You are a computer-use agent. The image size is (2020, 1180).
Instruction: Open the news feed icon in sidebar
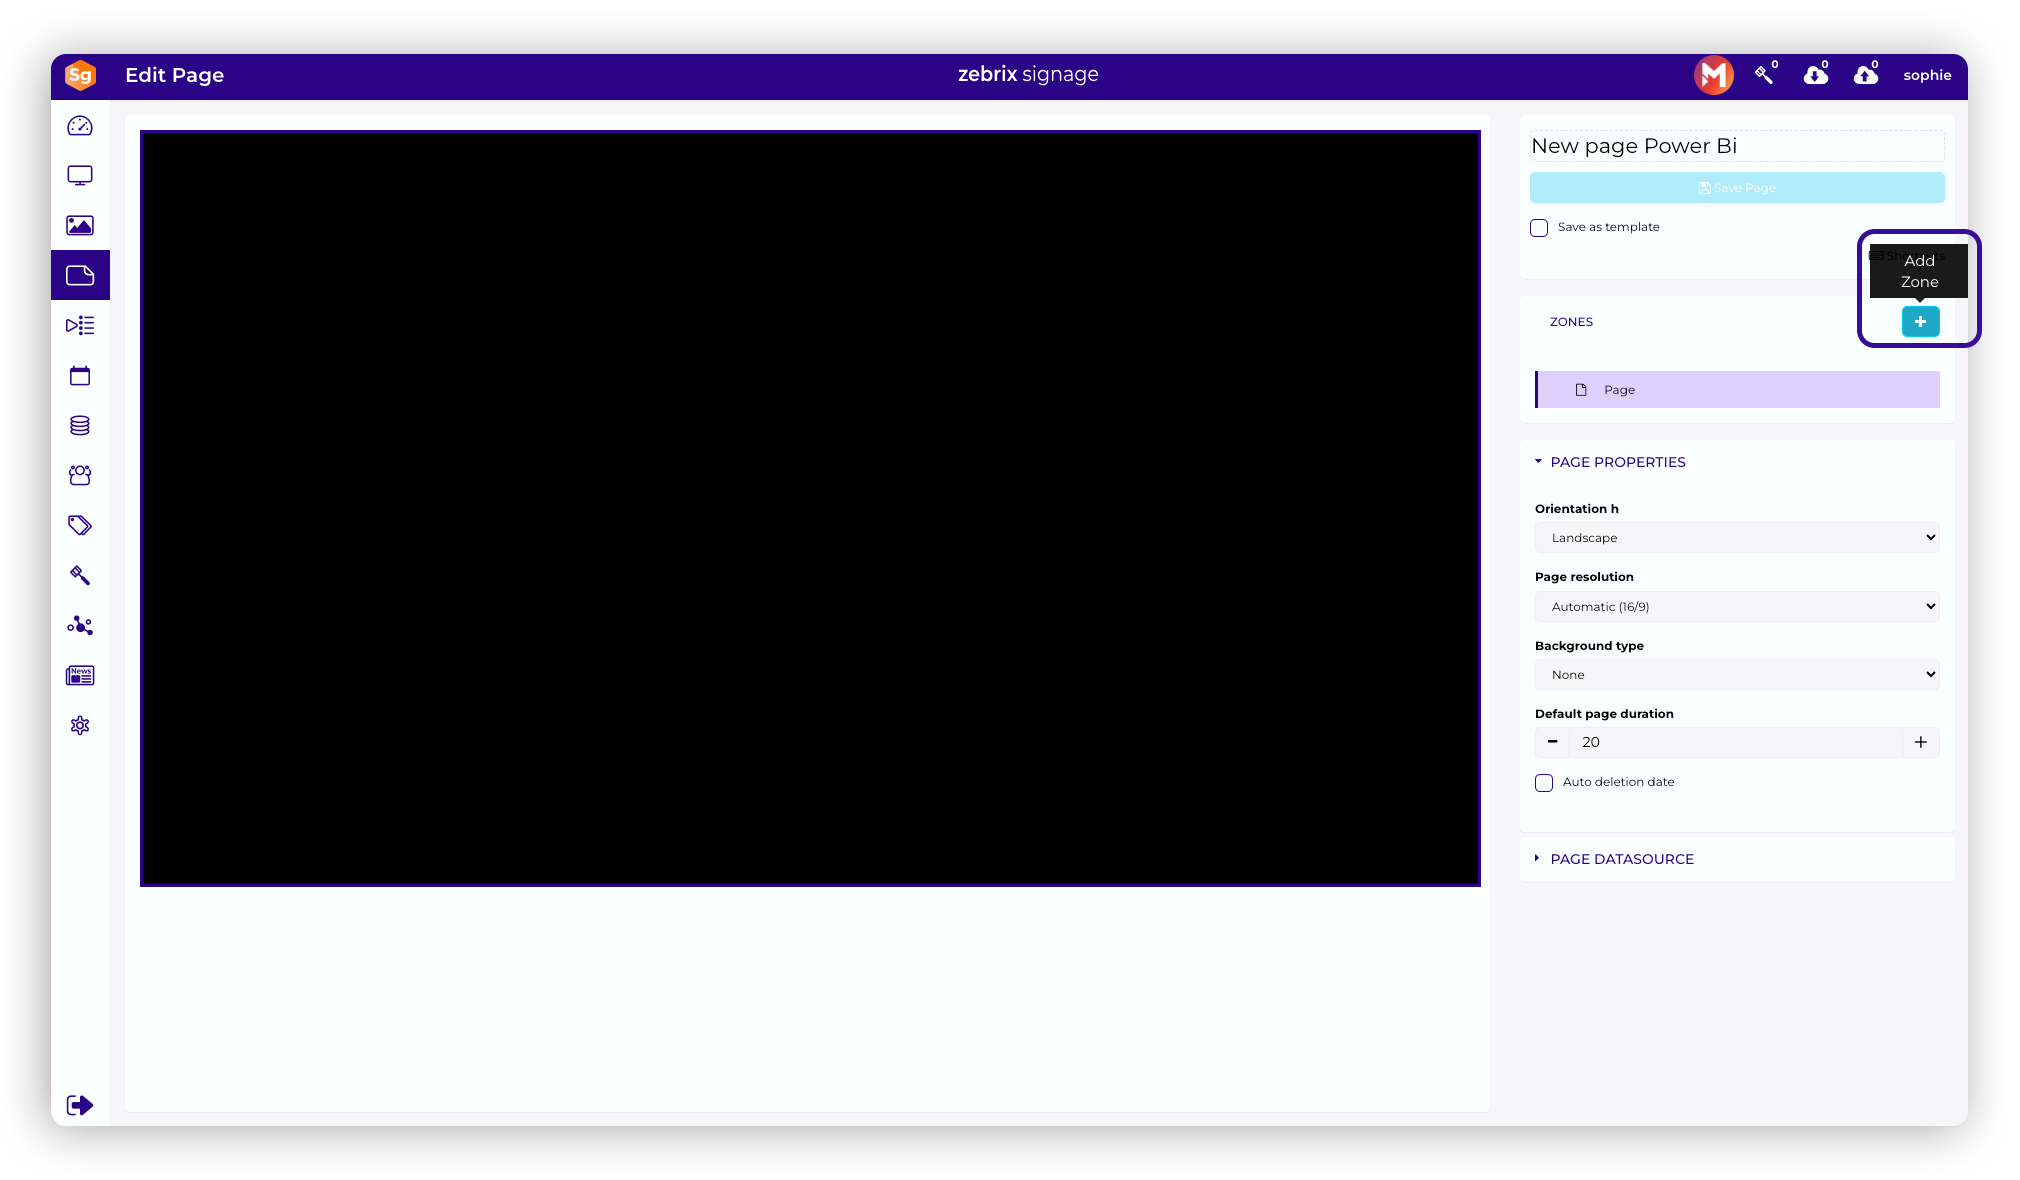80,676
